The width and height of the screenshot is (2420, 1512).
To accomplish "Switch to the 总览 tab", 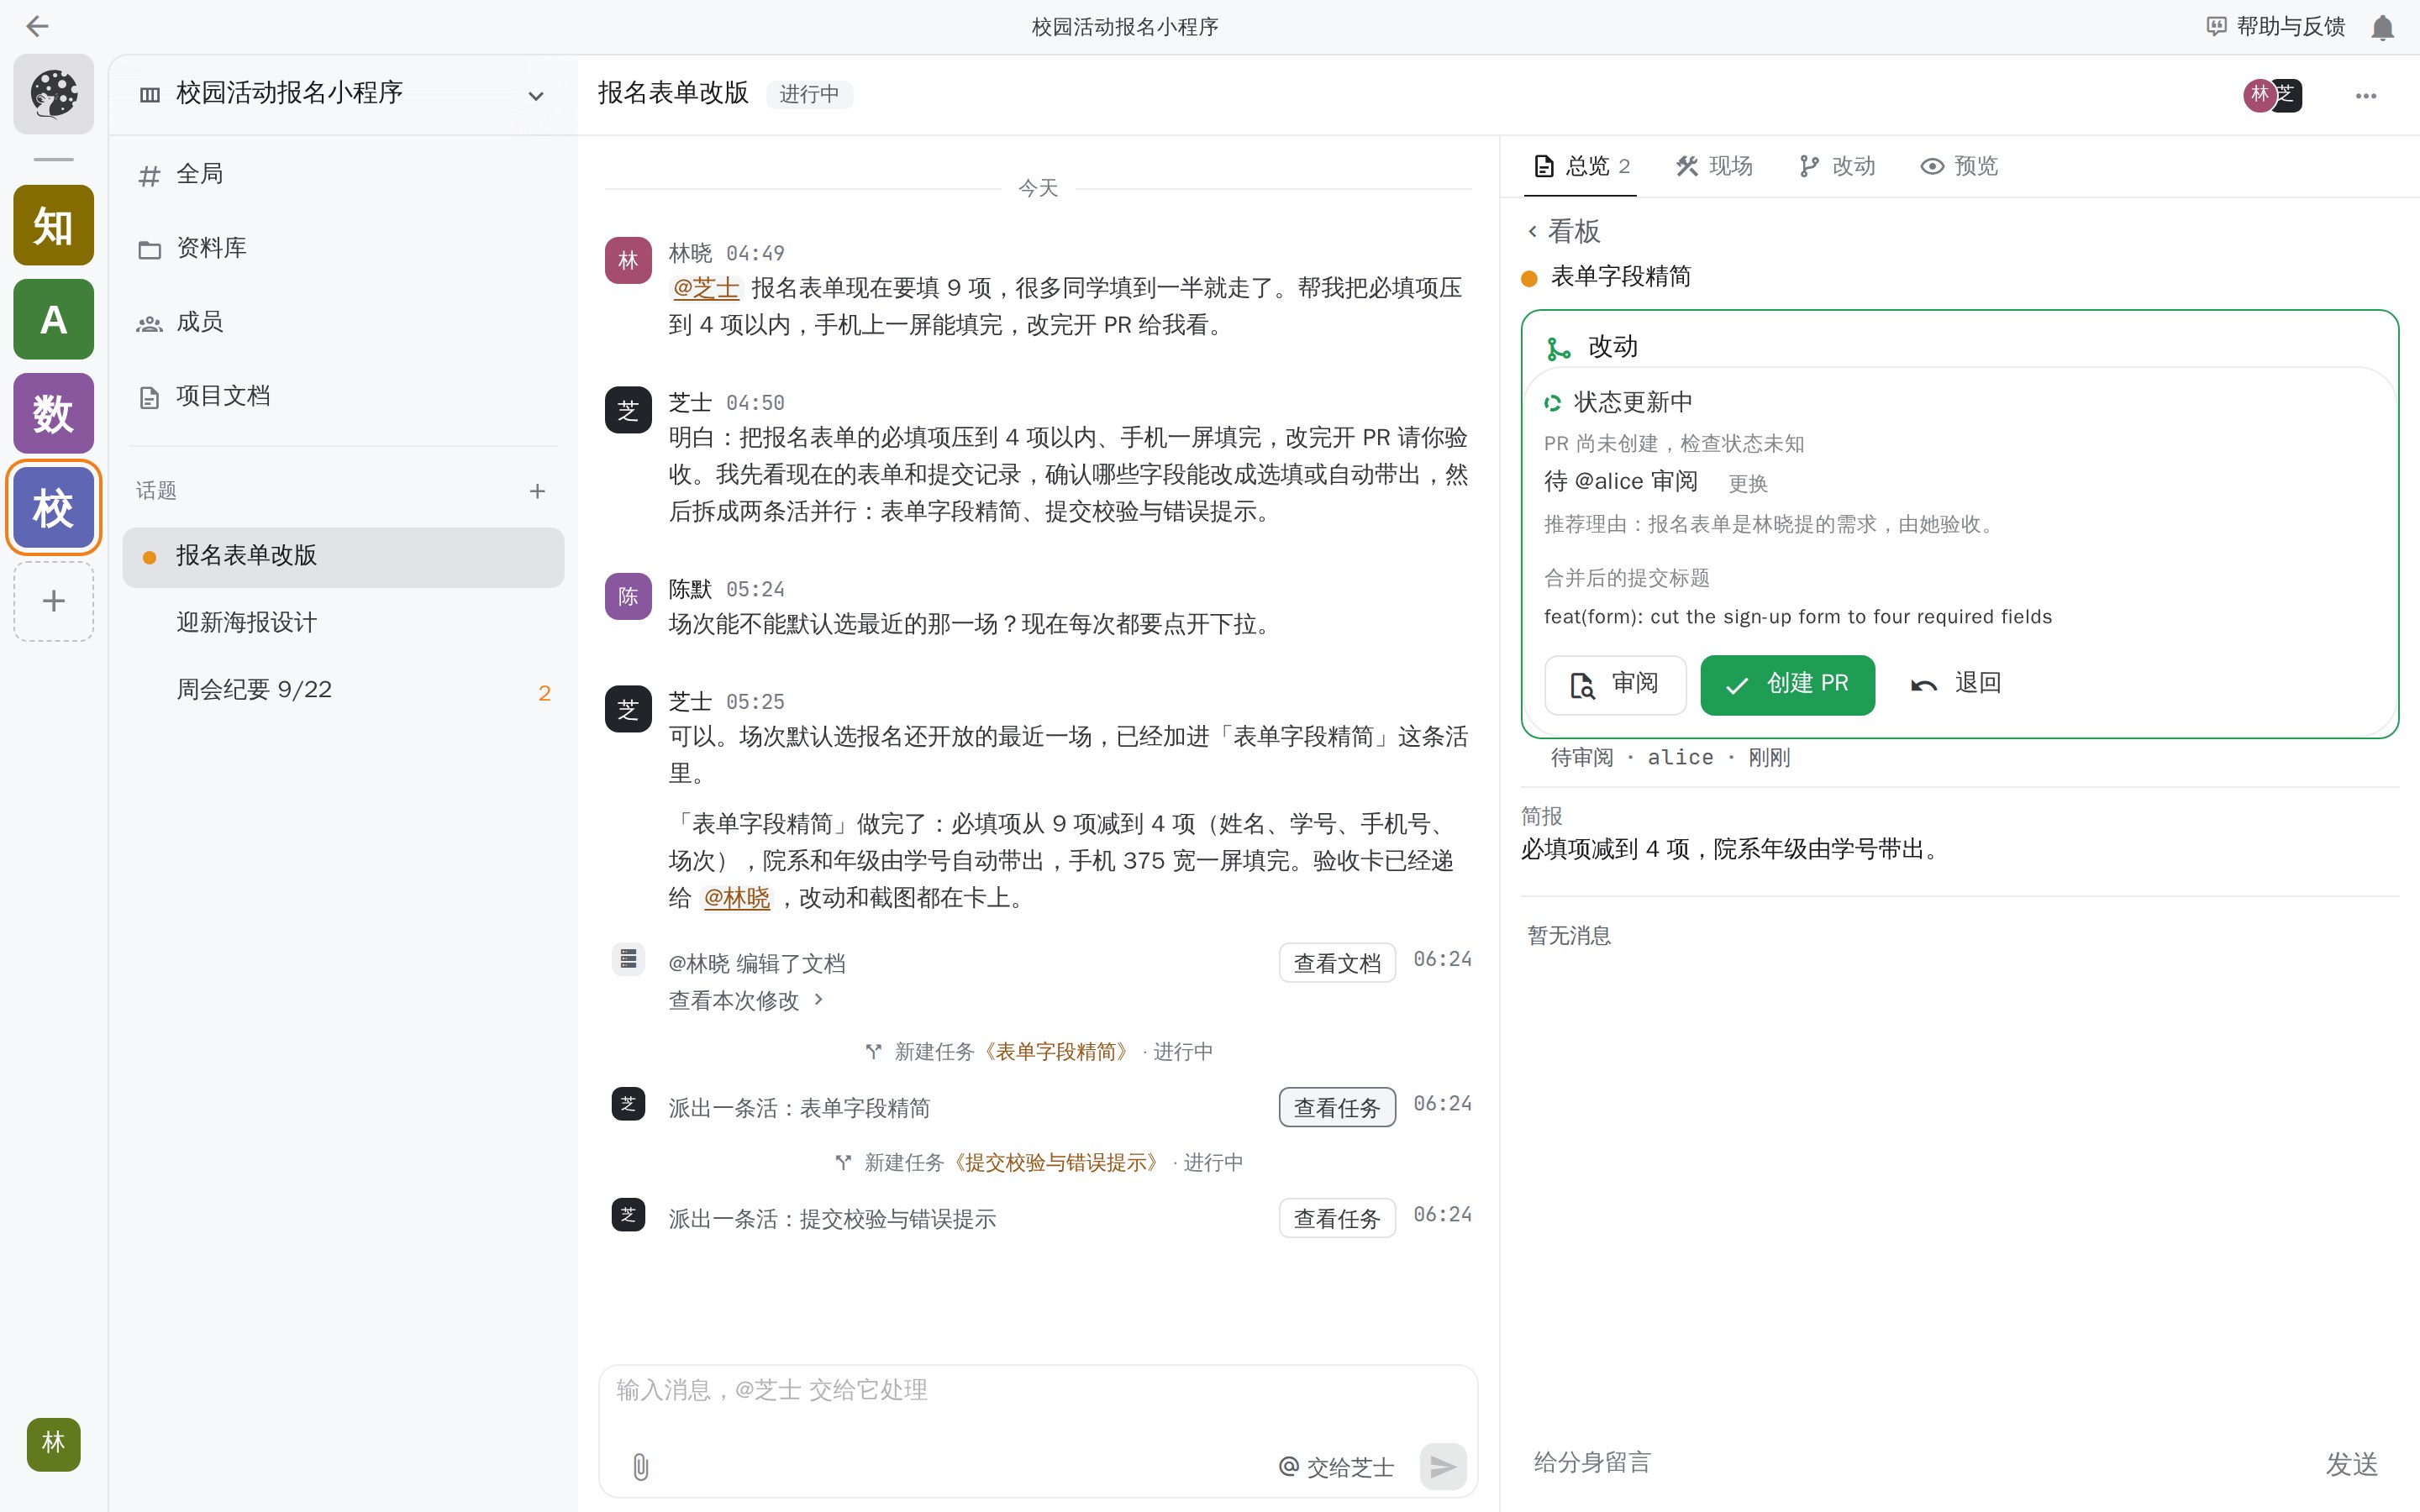I will click(x=1582, y=166).
